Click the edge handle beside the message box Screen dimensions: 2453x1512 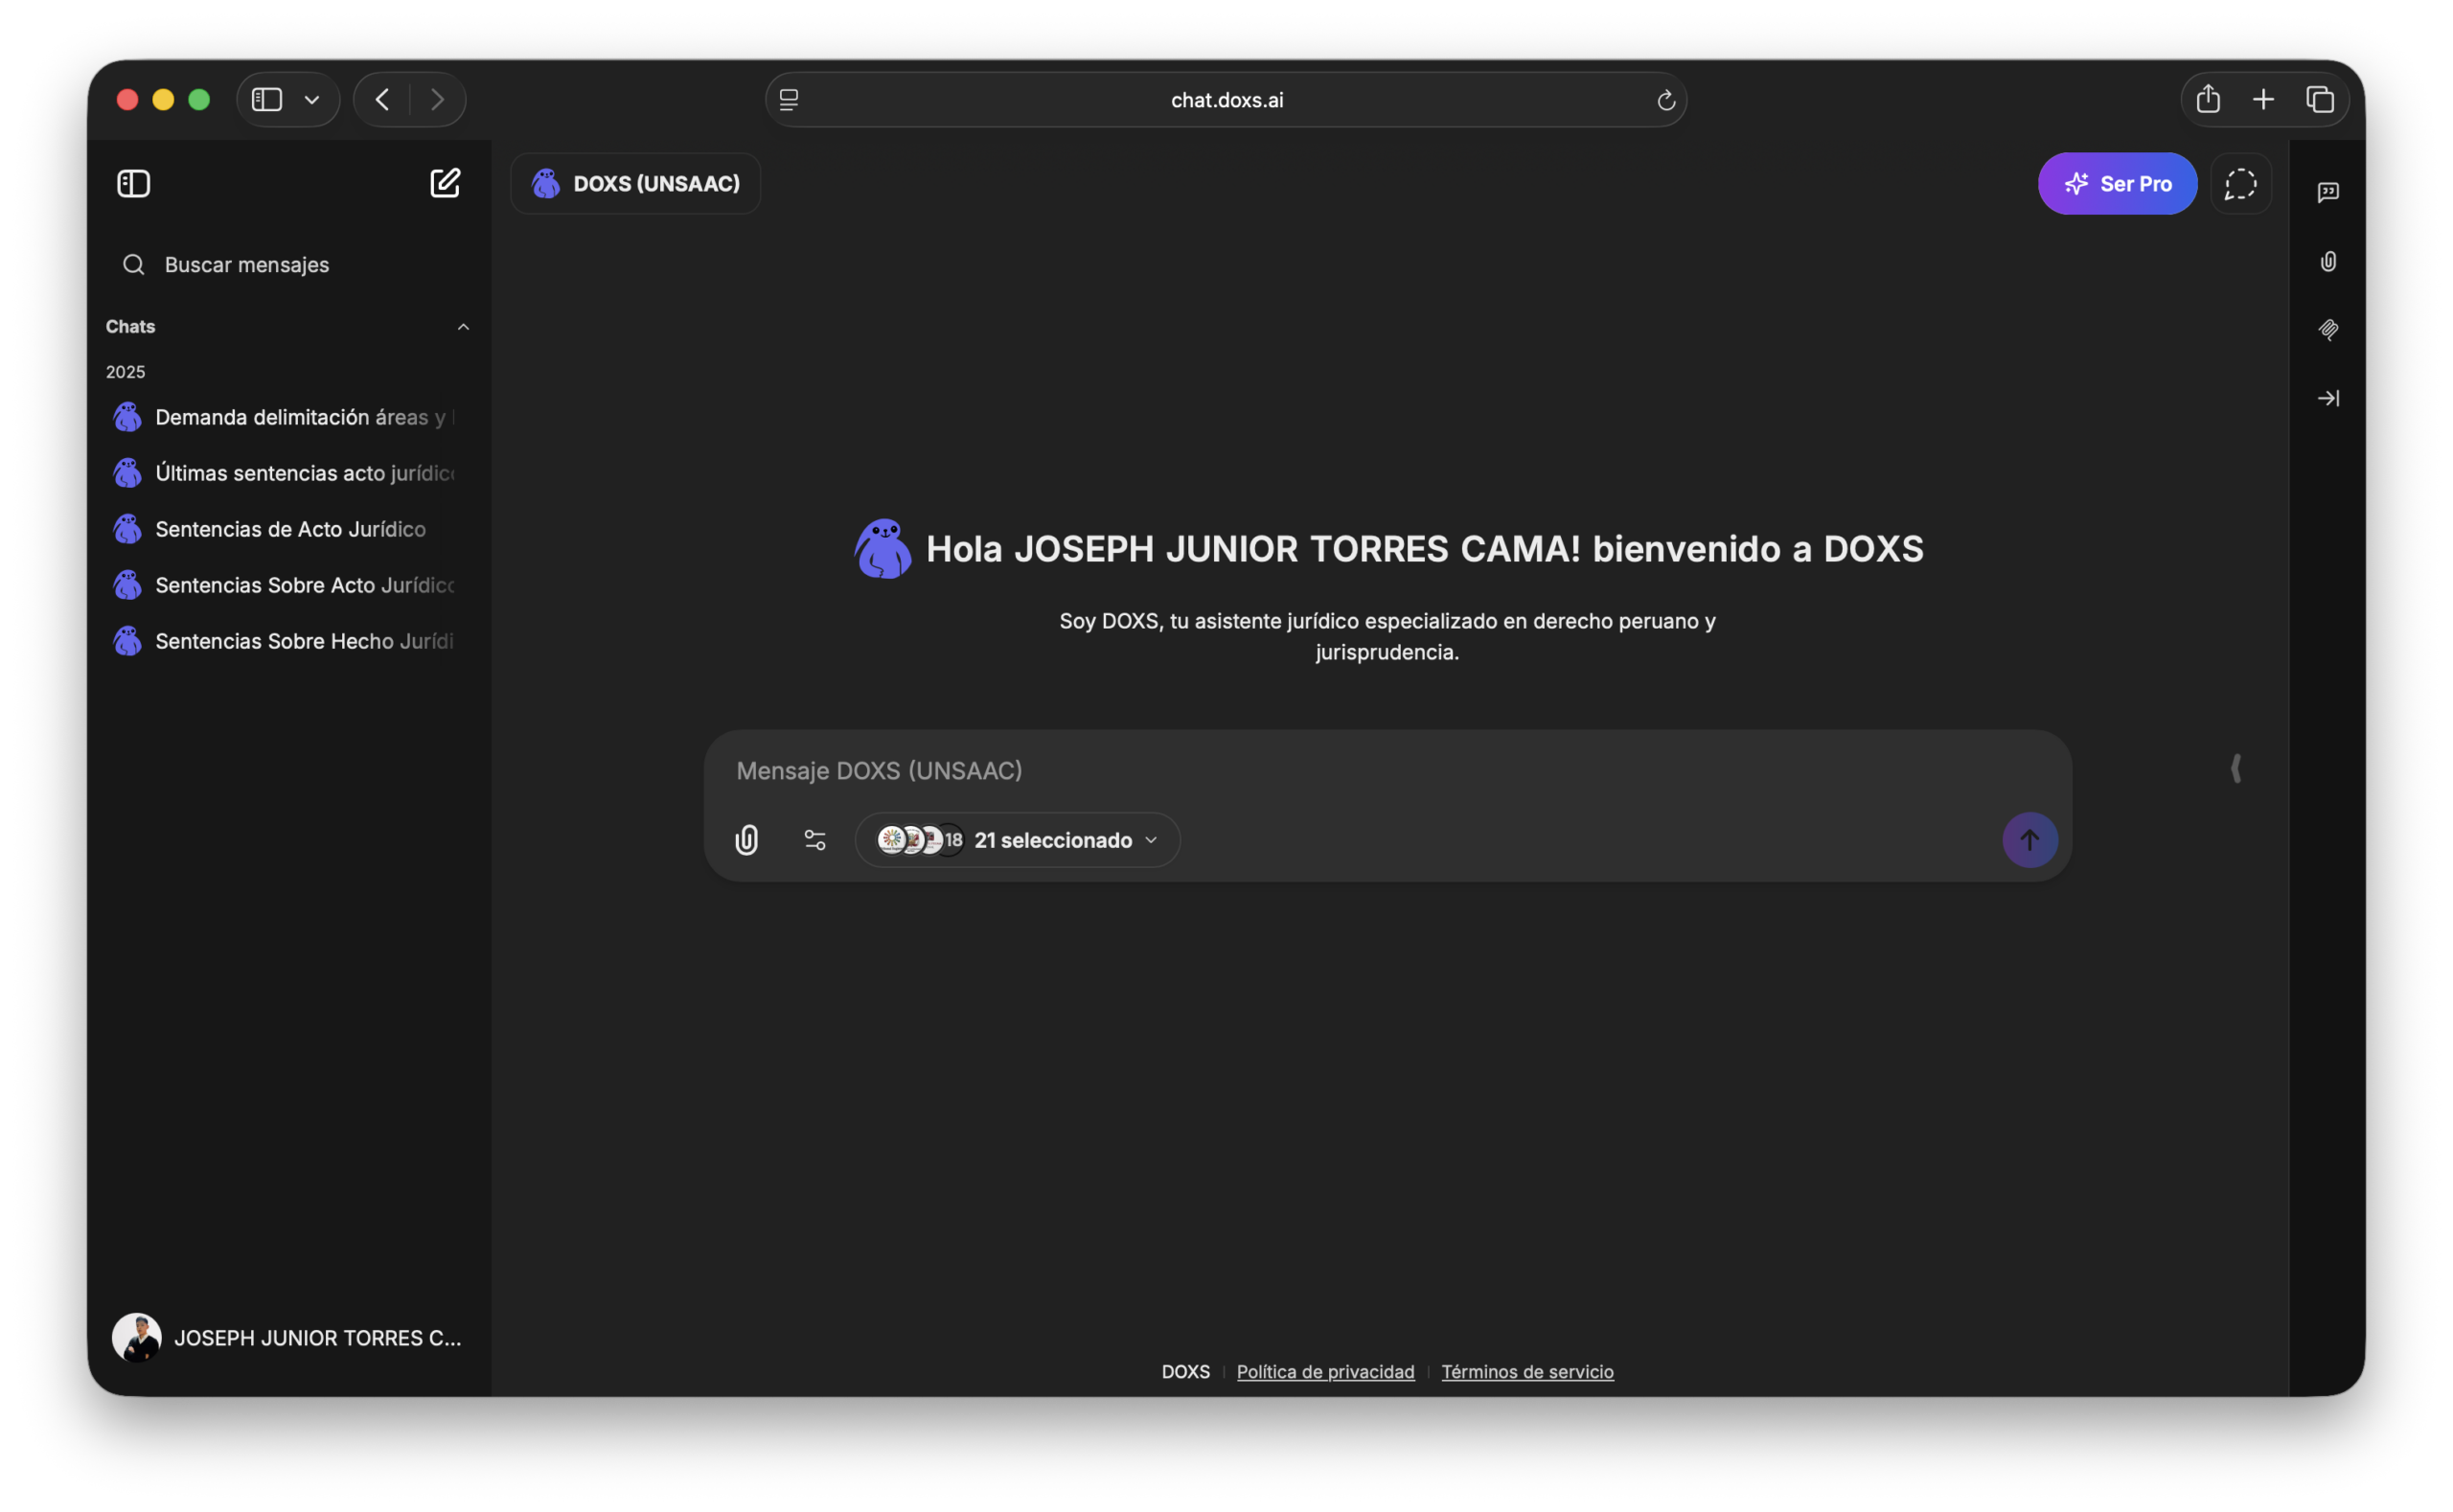pos(2235,768)
